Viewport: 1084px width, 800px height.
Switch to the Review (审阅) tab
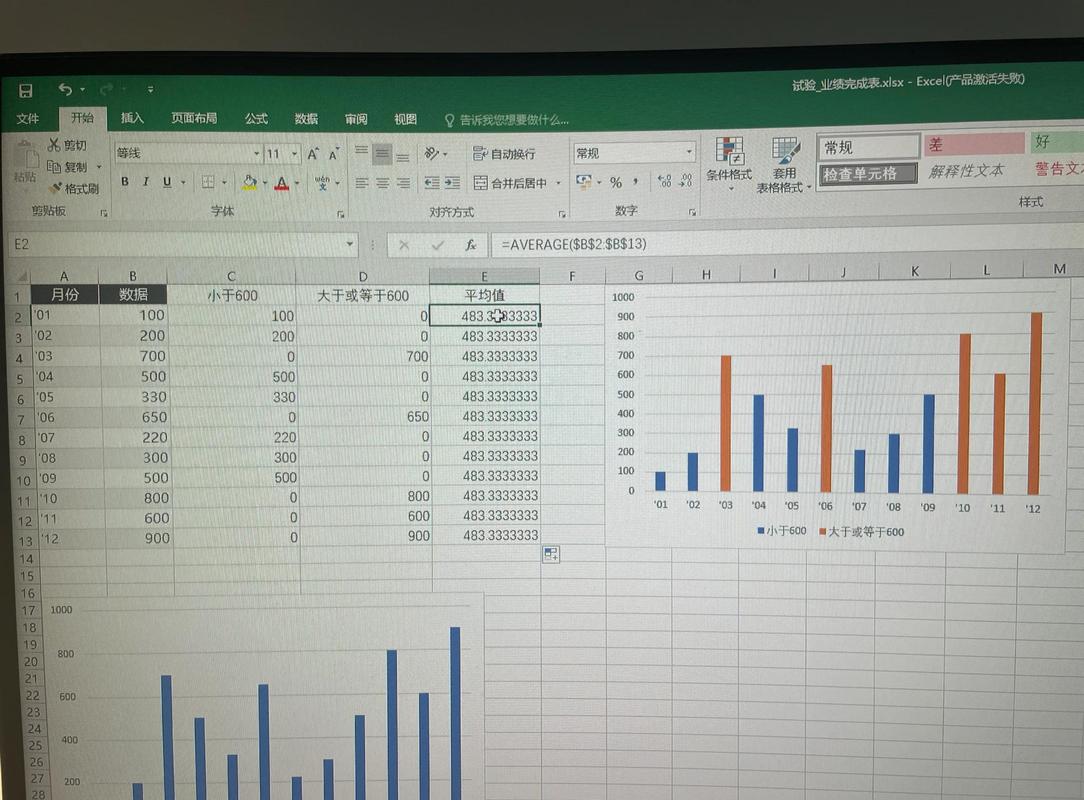click(x=356, y=119)
